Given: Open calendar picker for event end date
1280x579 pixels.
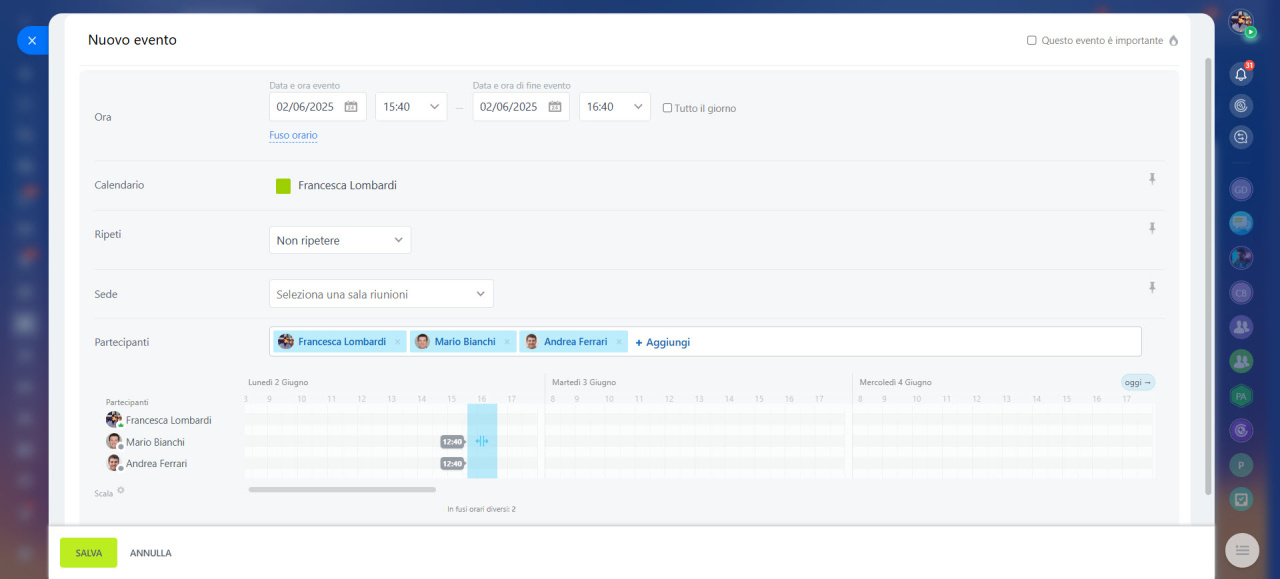Looking at the screenshot, I should pyautogui.click(x=555, y=107).
